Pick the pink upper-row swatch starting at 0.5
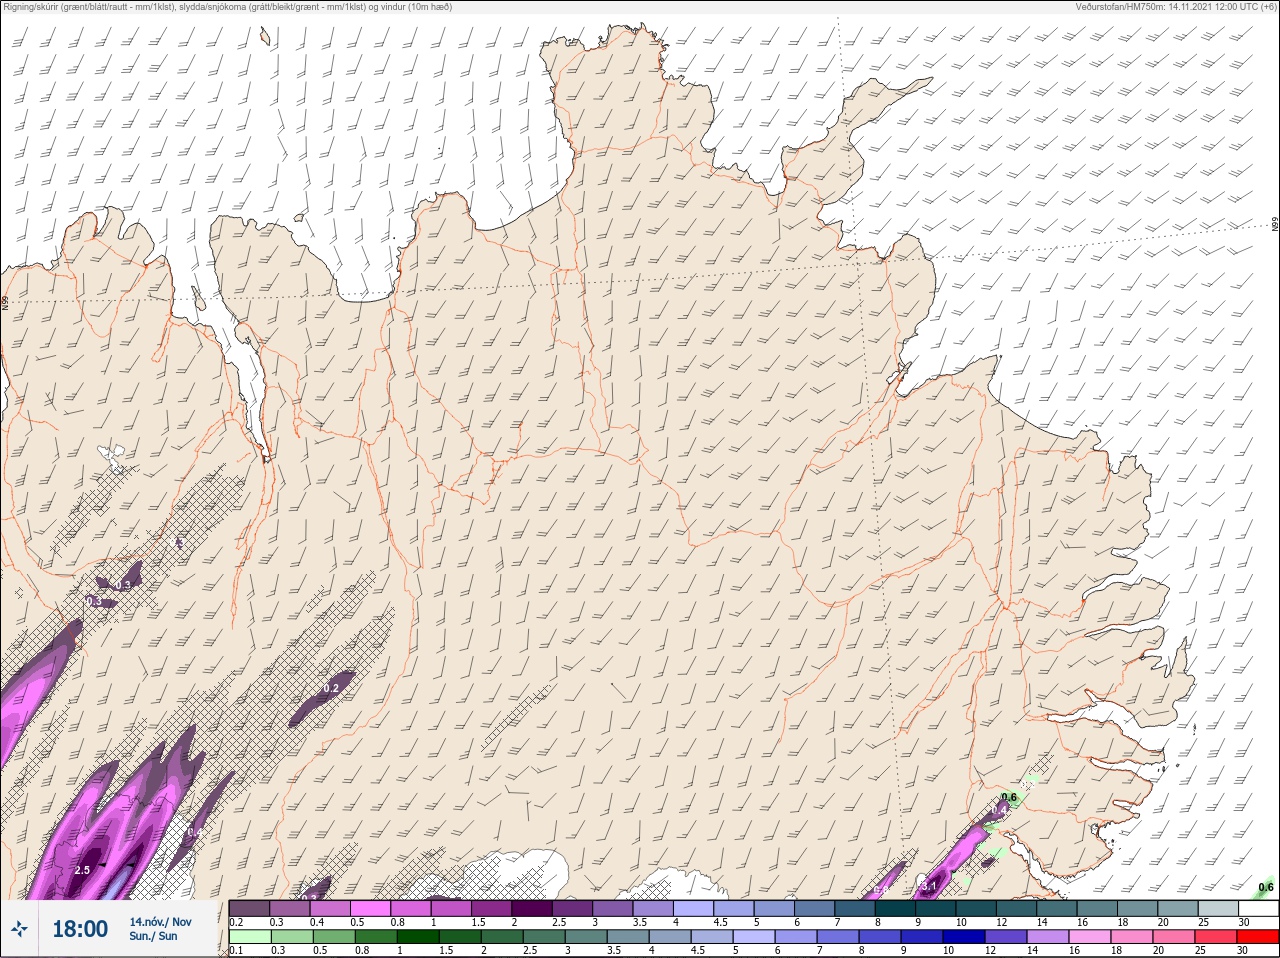The height and width of the screenshot is (958, 1280). click(370, 908)
